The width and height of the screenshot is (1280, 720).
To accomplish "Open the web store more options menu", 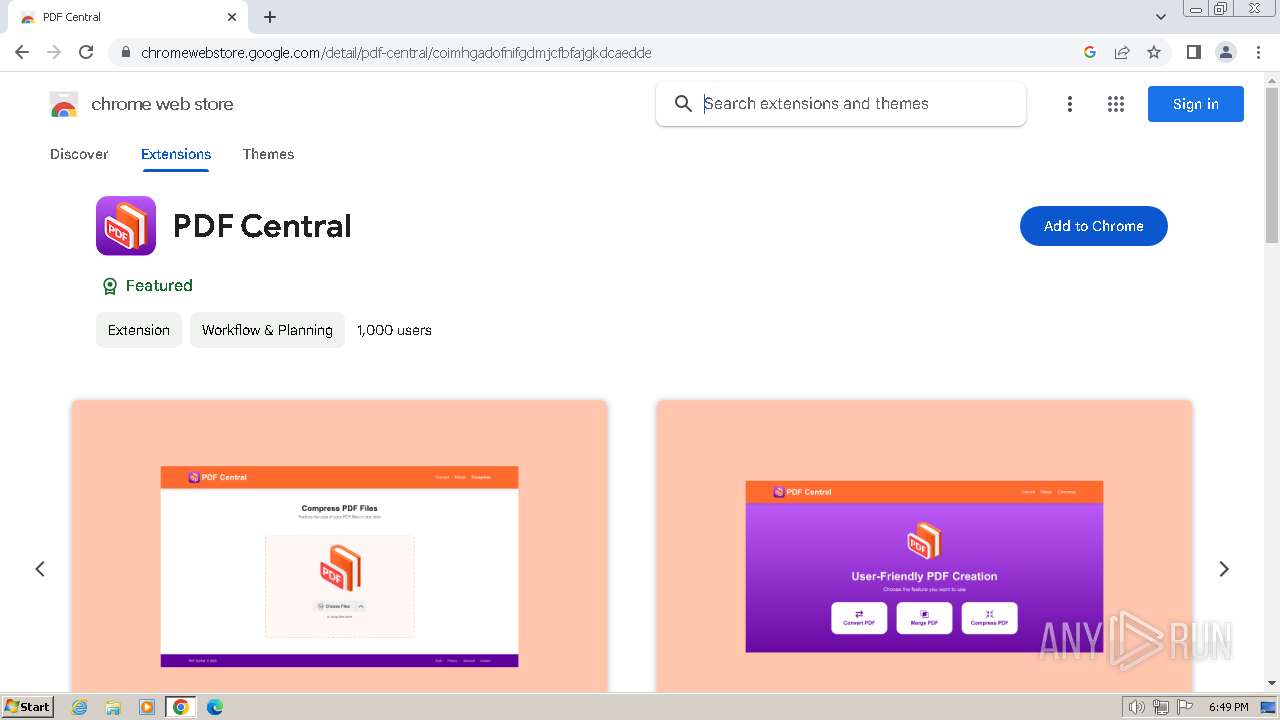I will click(x=1070, y=104).
